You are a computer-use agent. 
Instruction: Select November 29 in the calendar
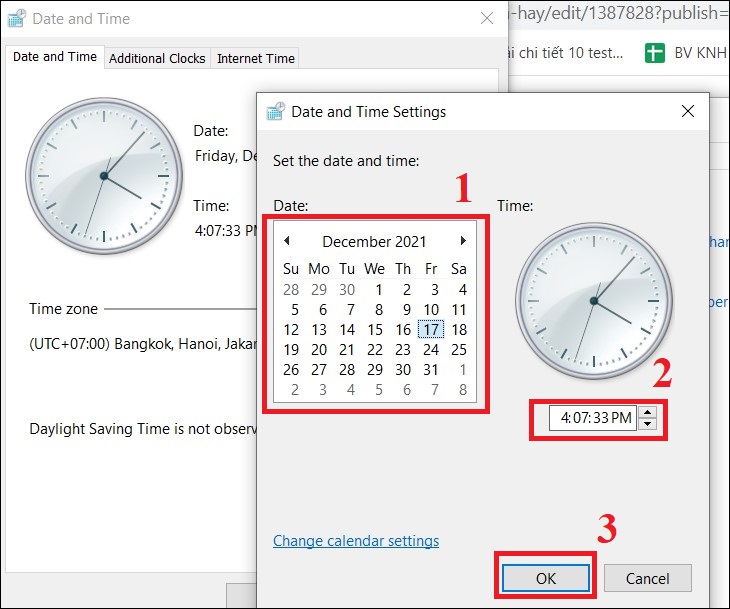(x=319, y=290)
